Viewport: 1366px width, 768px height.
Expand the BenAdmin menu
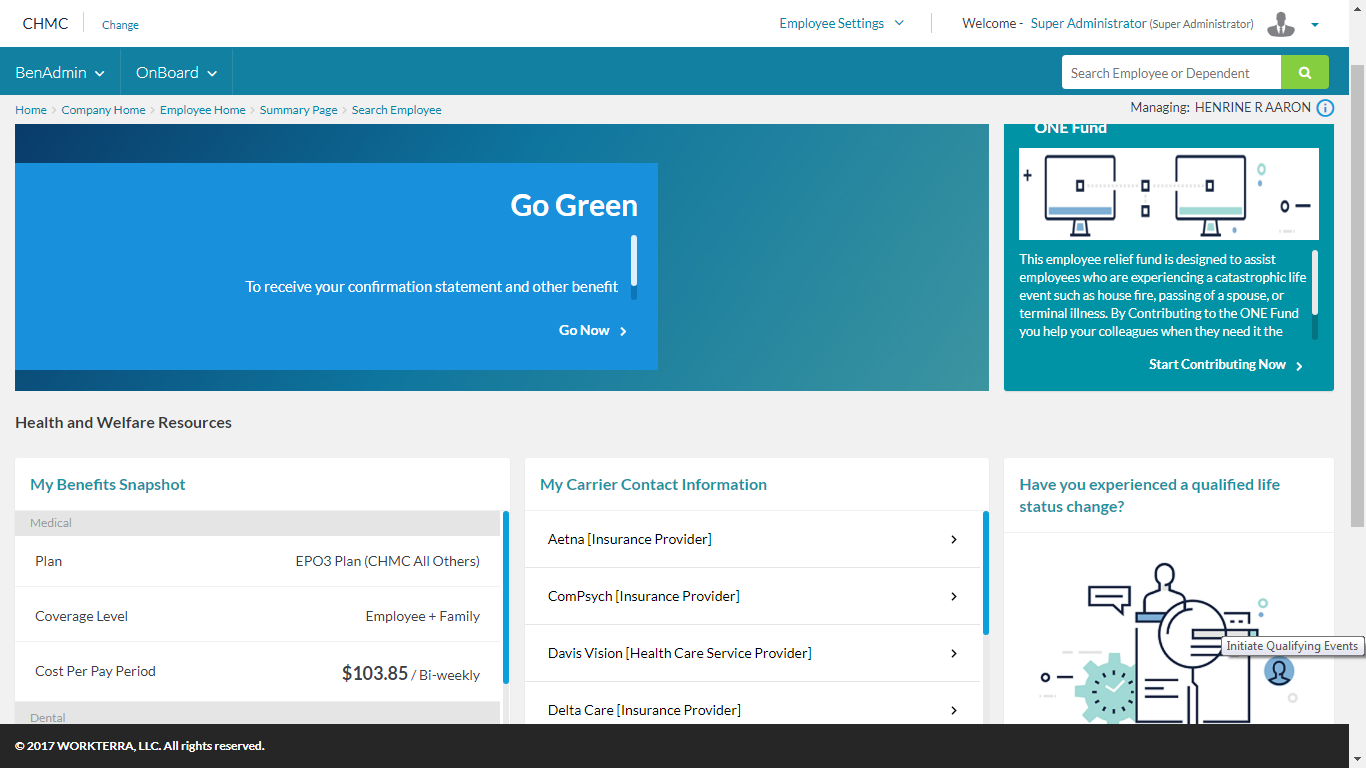[60, 73]
